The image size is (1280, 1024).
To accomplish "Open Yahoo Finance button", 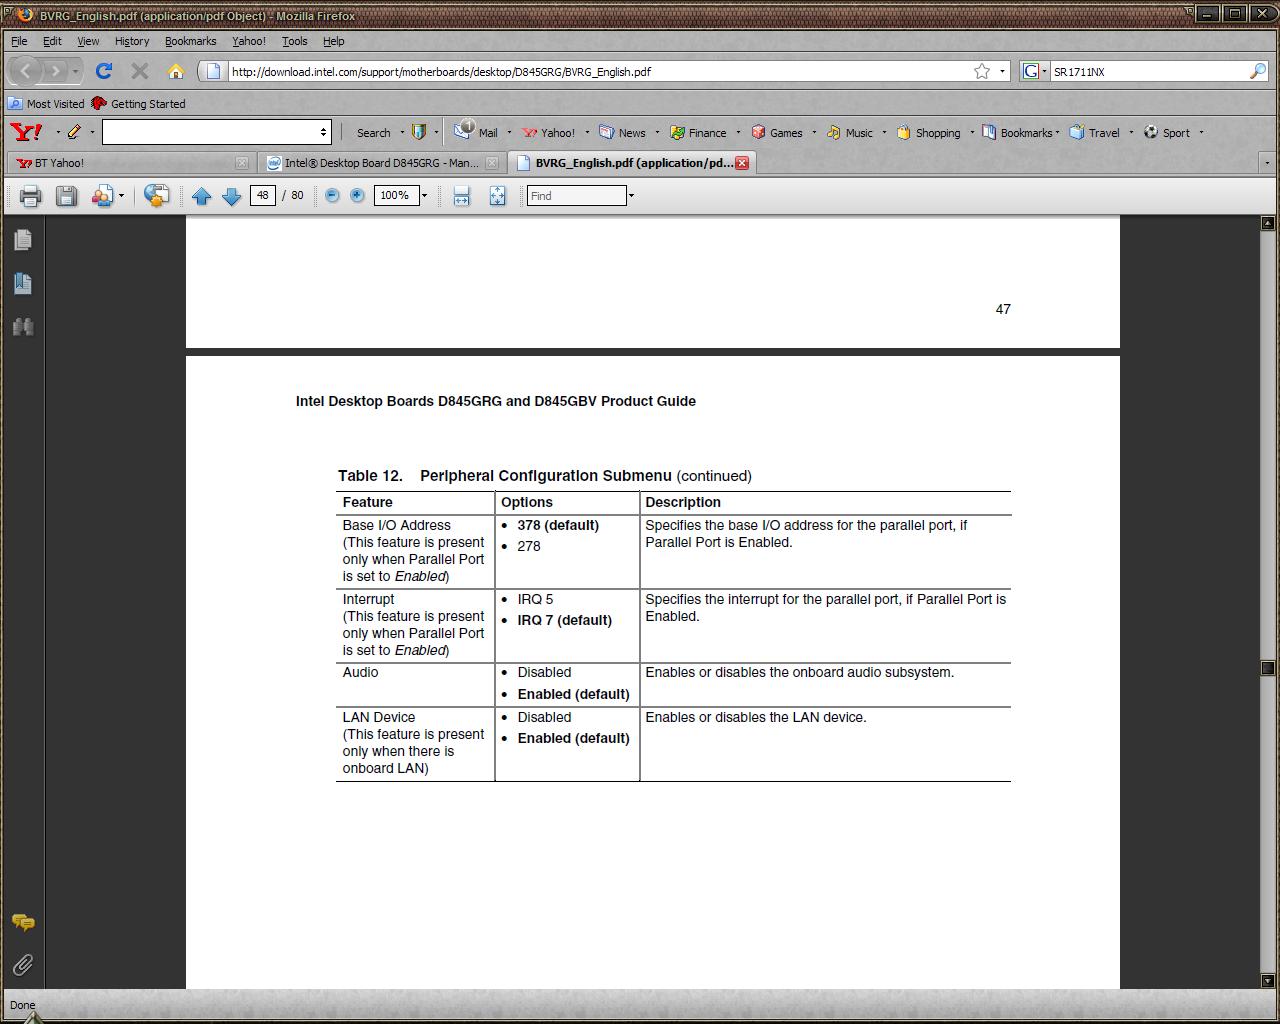I will click(x=698, y=132).
